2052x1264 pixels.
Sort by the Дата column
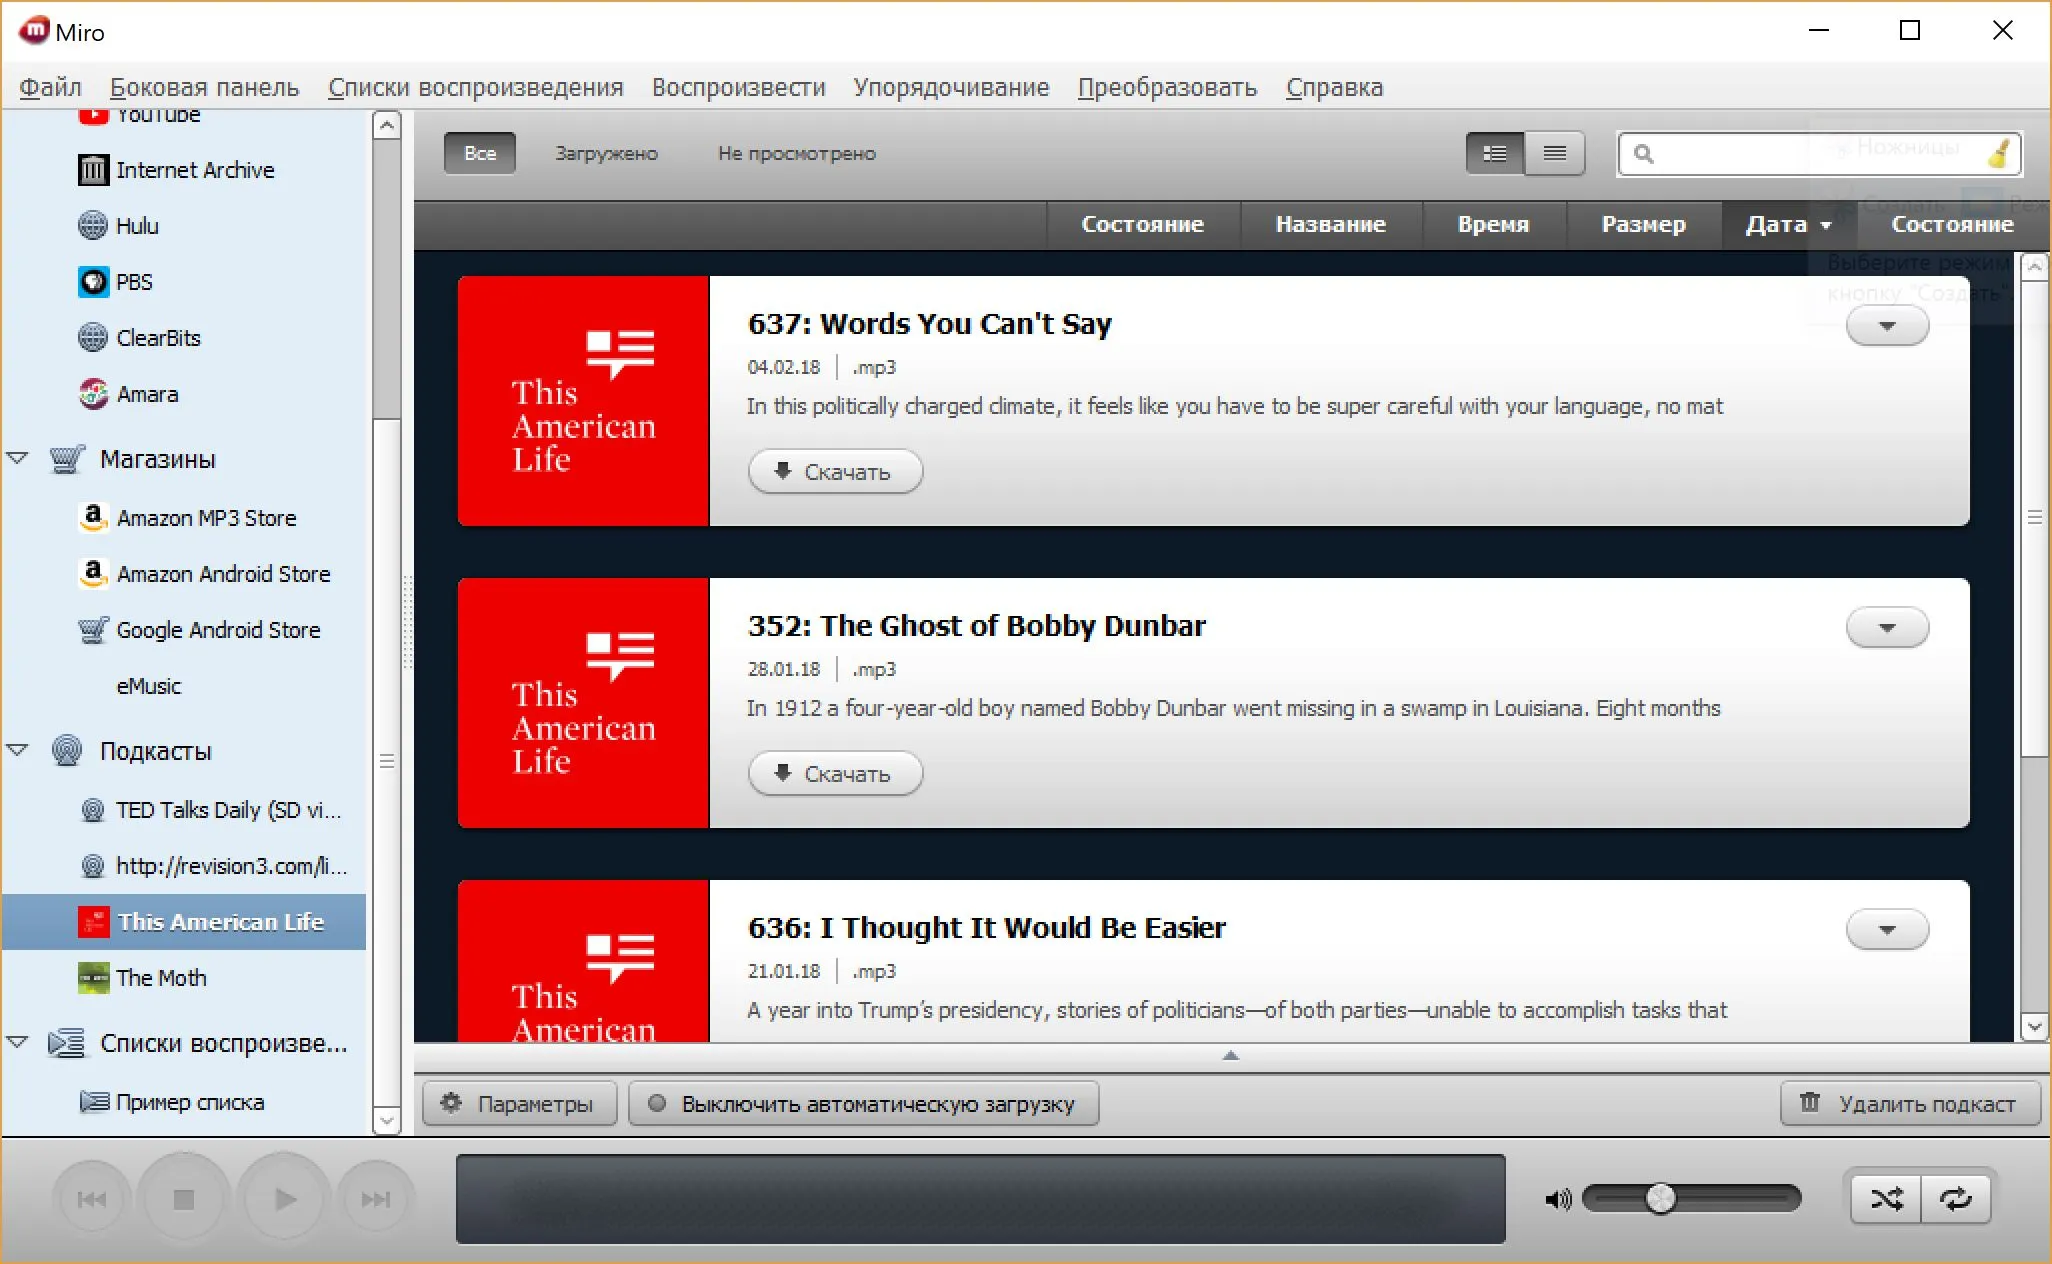pos(1789,225)
